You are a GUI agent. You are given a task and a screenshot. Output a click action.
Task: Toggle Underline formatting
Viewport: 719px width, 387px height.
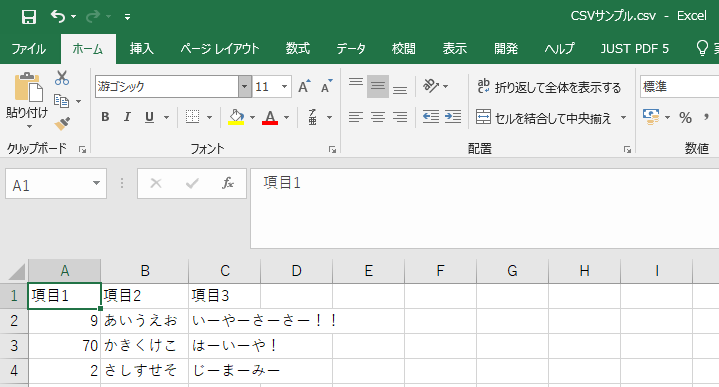tap(149, 117)
